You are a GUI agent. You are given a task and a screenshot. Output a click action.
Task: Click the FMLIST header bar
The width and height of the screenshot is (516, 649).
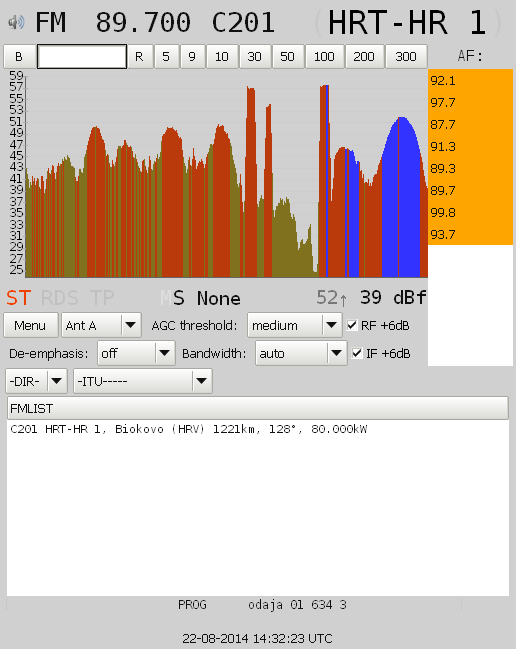point(258,409)
